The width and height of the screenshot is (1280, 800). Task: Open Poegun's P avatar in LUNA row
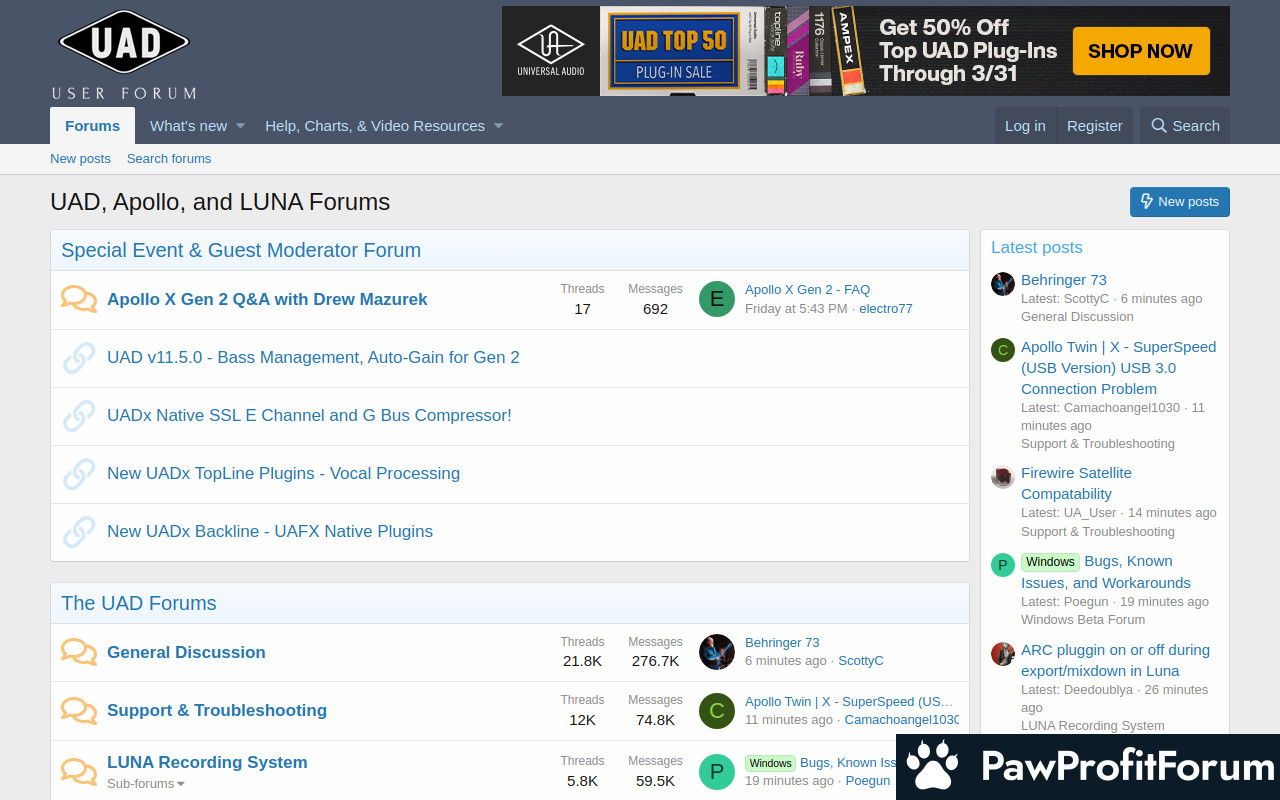717,771
